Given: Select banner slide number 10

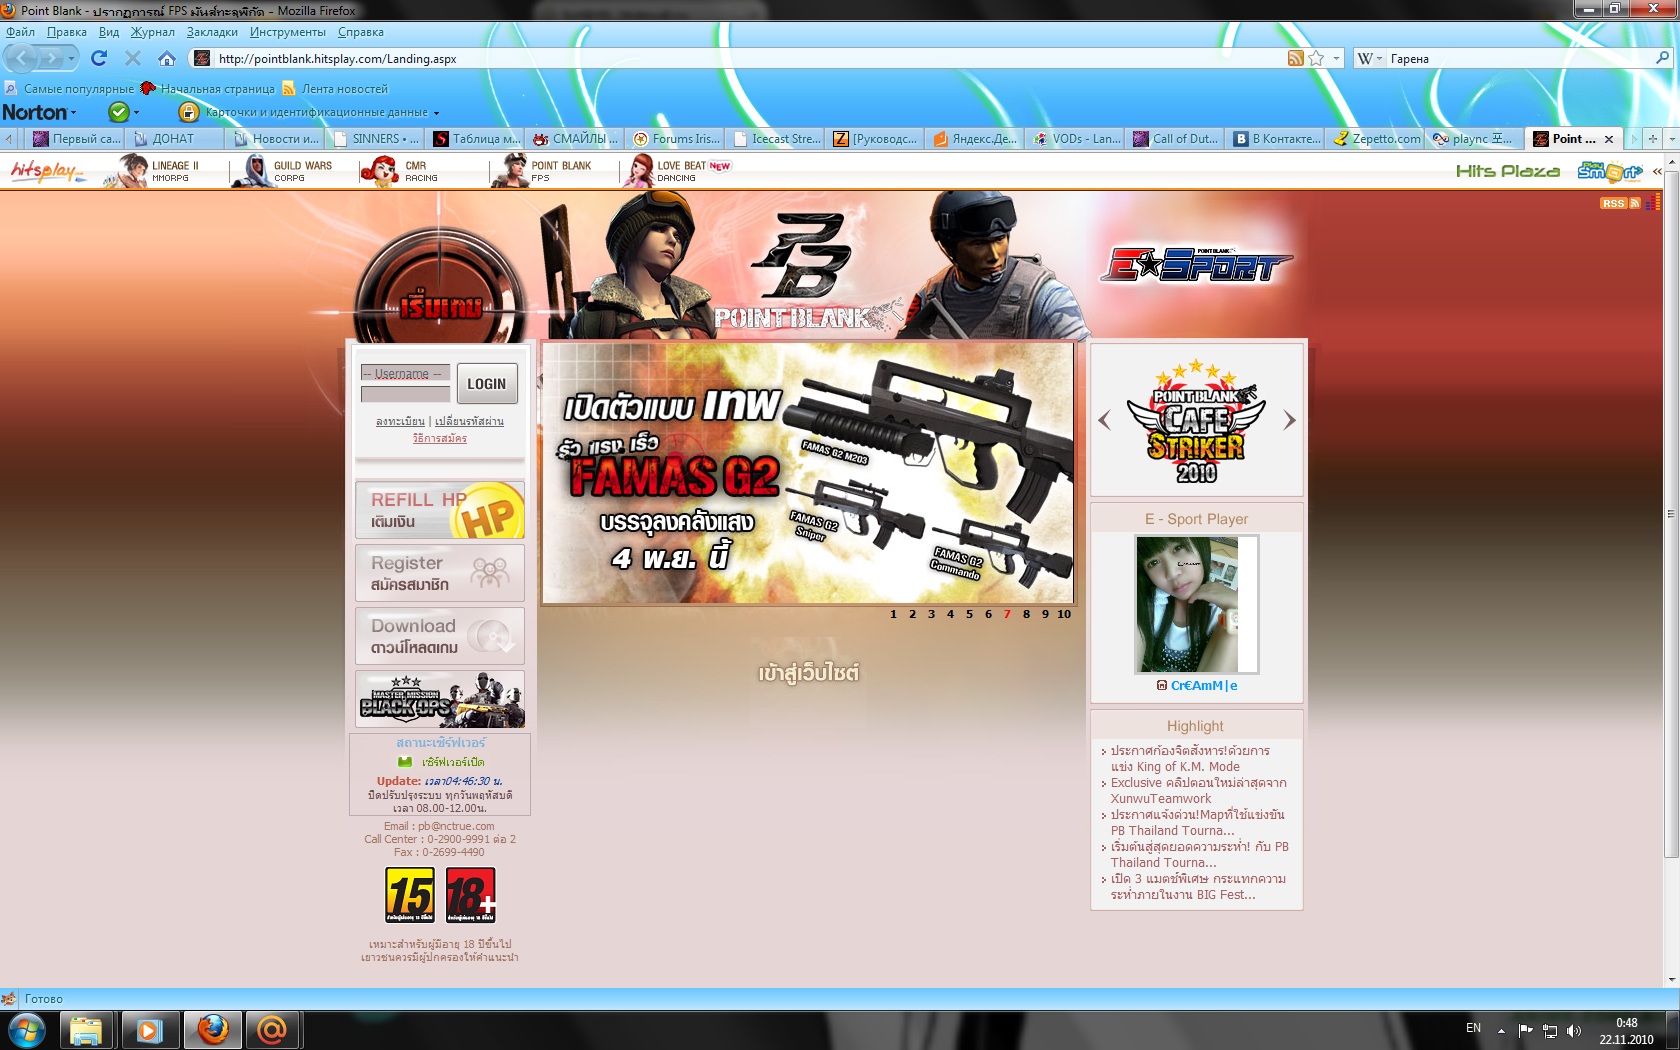Looking at the screenshot, I should click(1064, 614).
